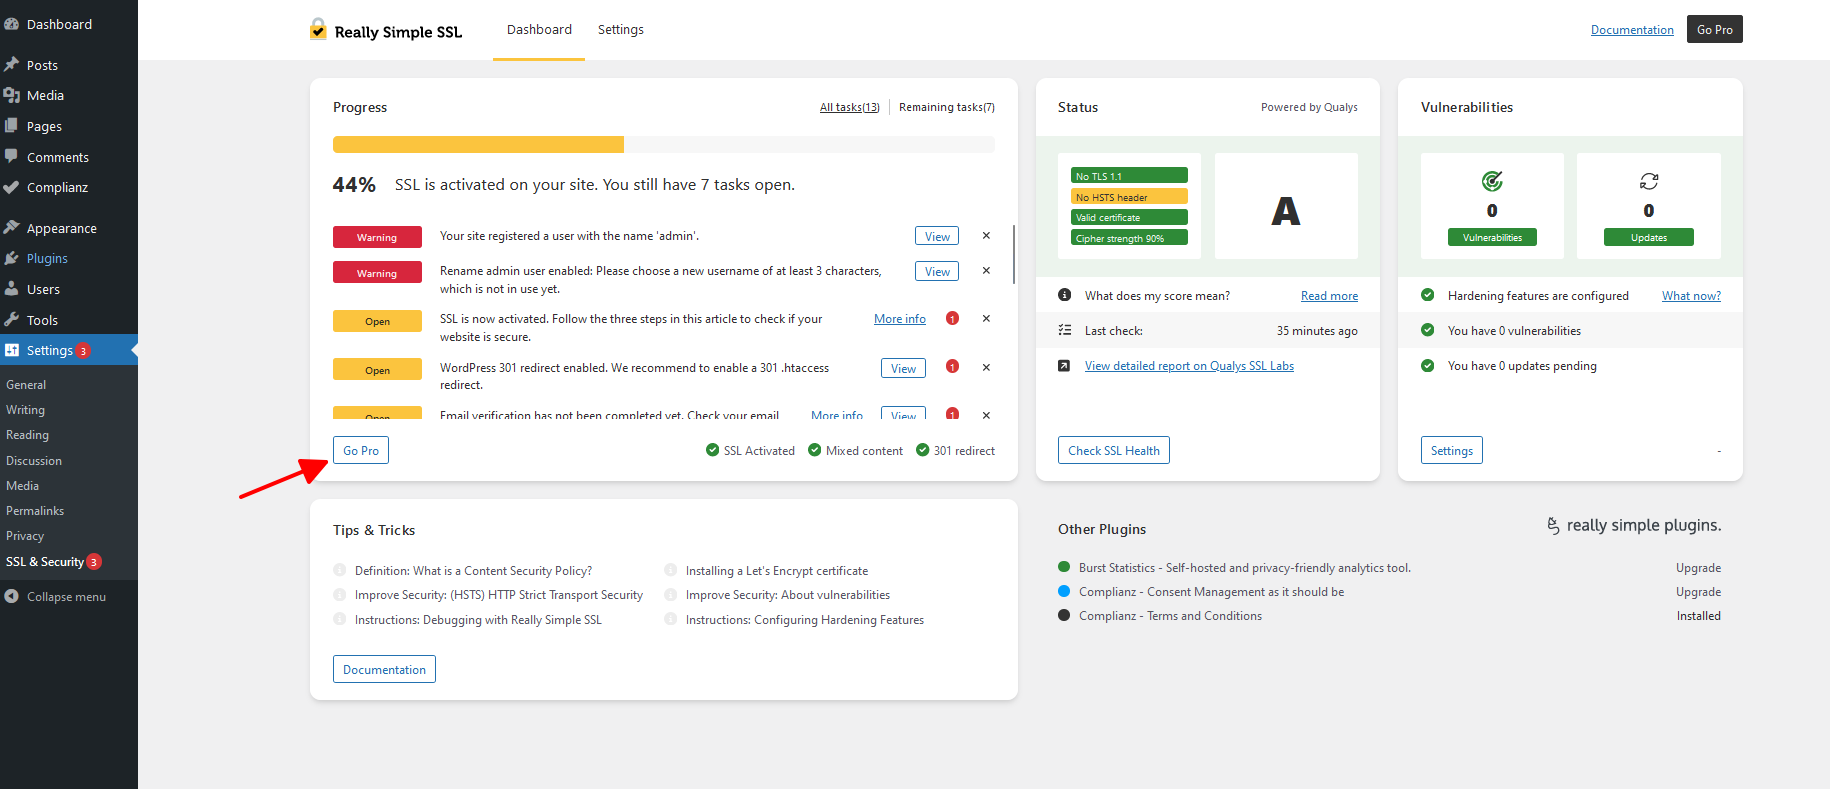The height and width of the screenshot is (789, 1830).
Task: Open General settings submenu item
Action: coord(26,385)
